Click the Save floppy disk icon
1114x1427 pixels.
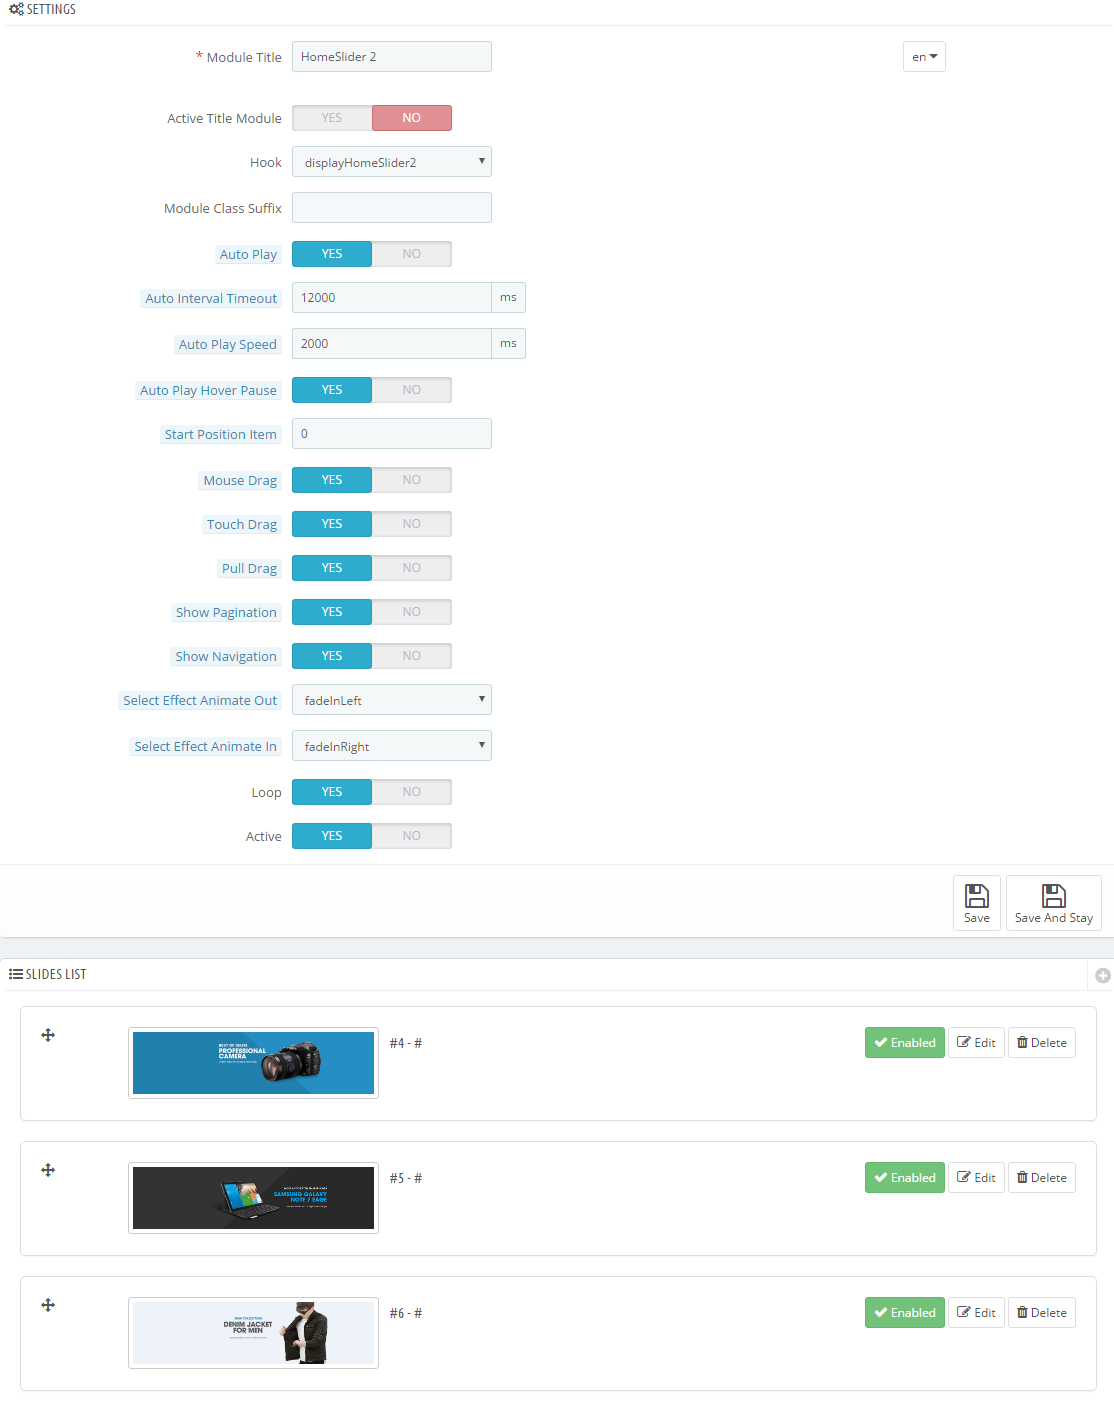tap(977, 895)
